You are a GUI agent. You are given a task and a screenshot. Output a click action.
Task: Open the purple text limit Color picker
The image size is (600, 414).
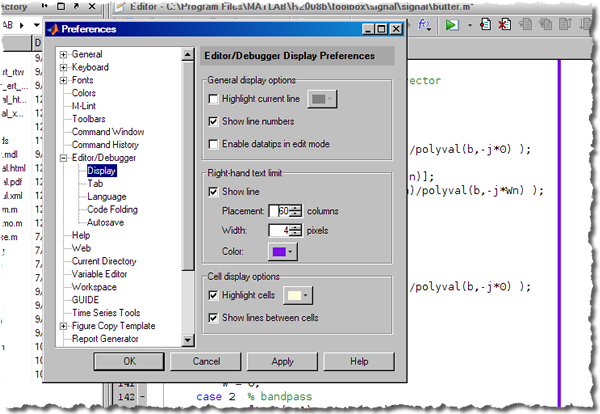[x=283, y=251]
